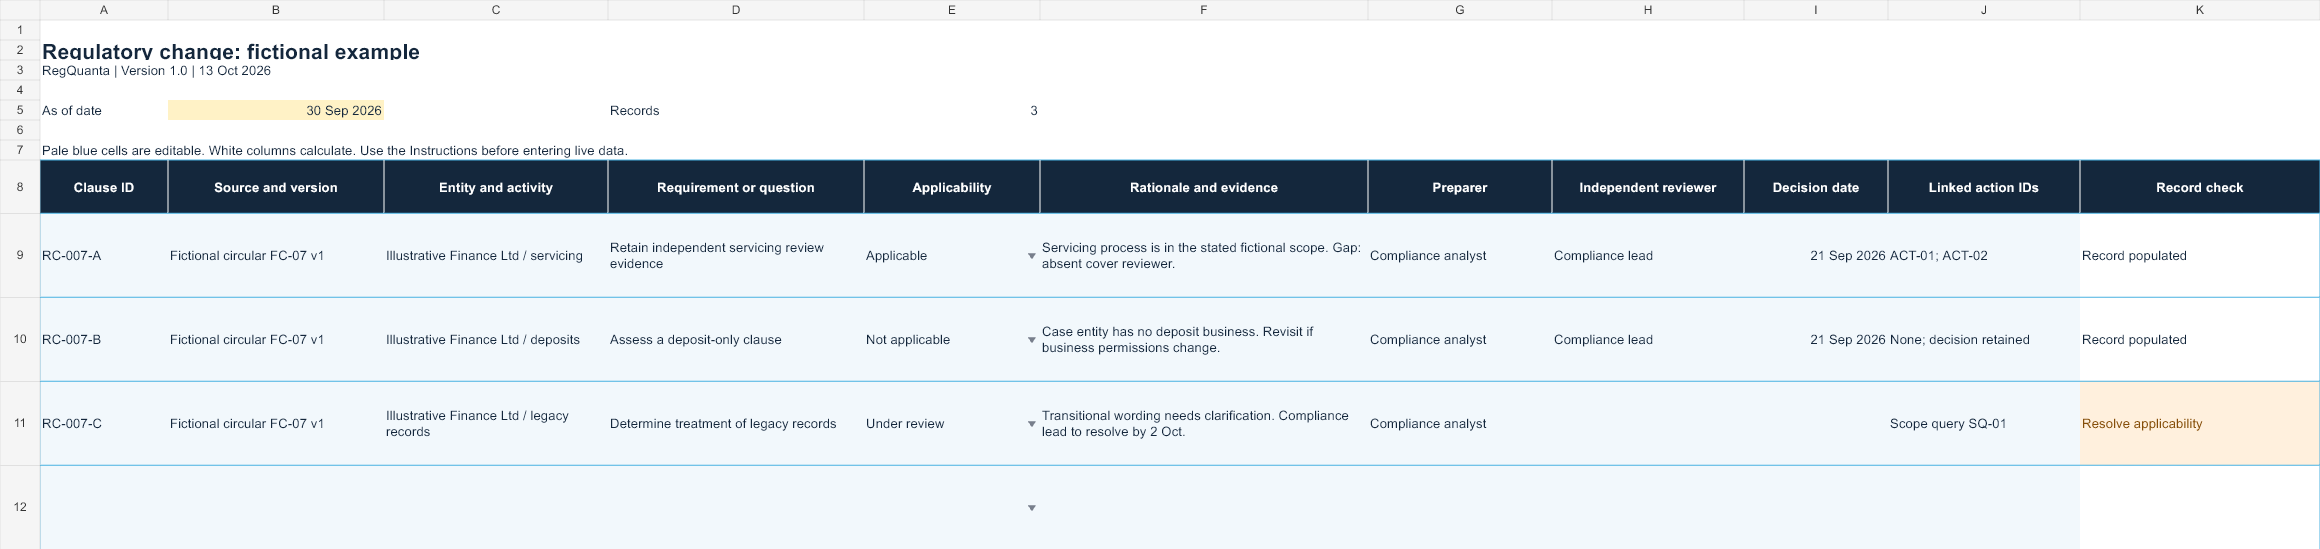Open Applicability dropdown for RC-007-A row
Screen dimensions: 2320x549
click(1031, 256)
